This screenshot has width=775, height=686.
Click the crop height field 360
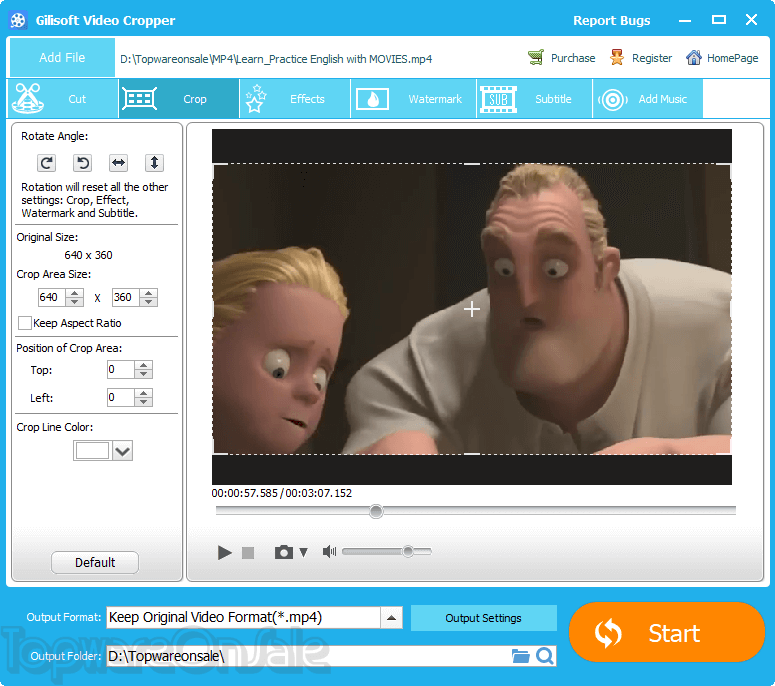pos(126,297)
